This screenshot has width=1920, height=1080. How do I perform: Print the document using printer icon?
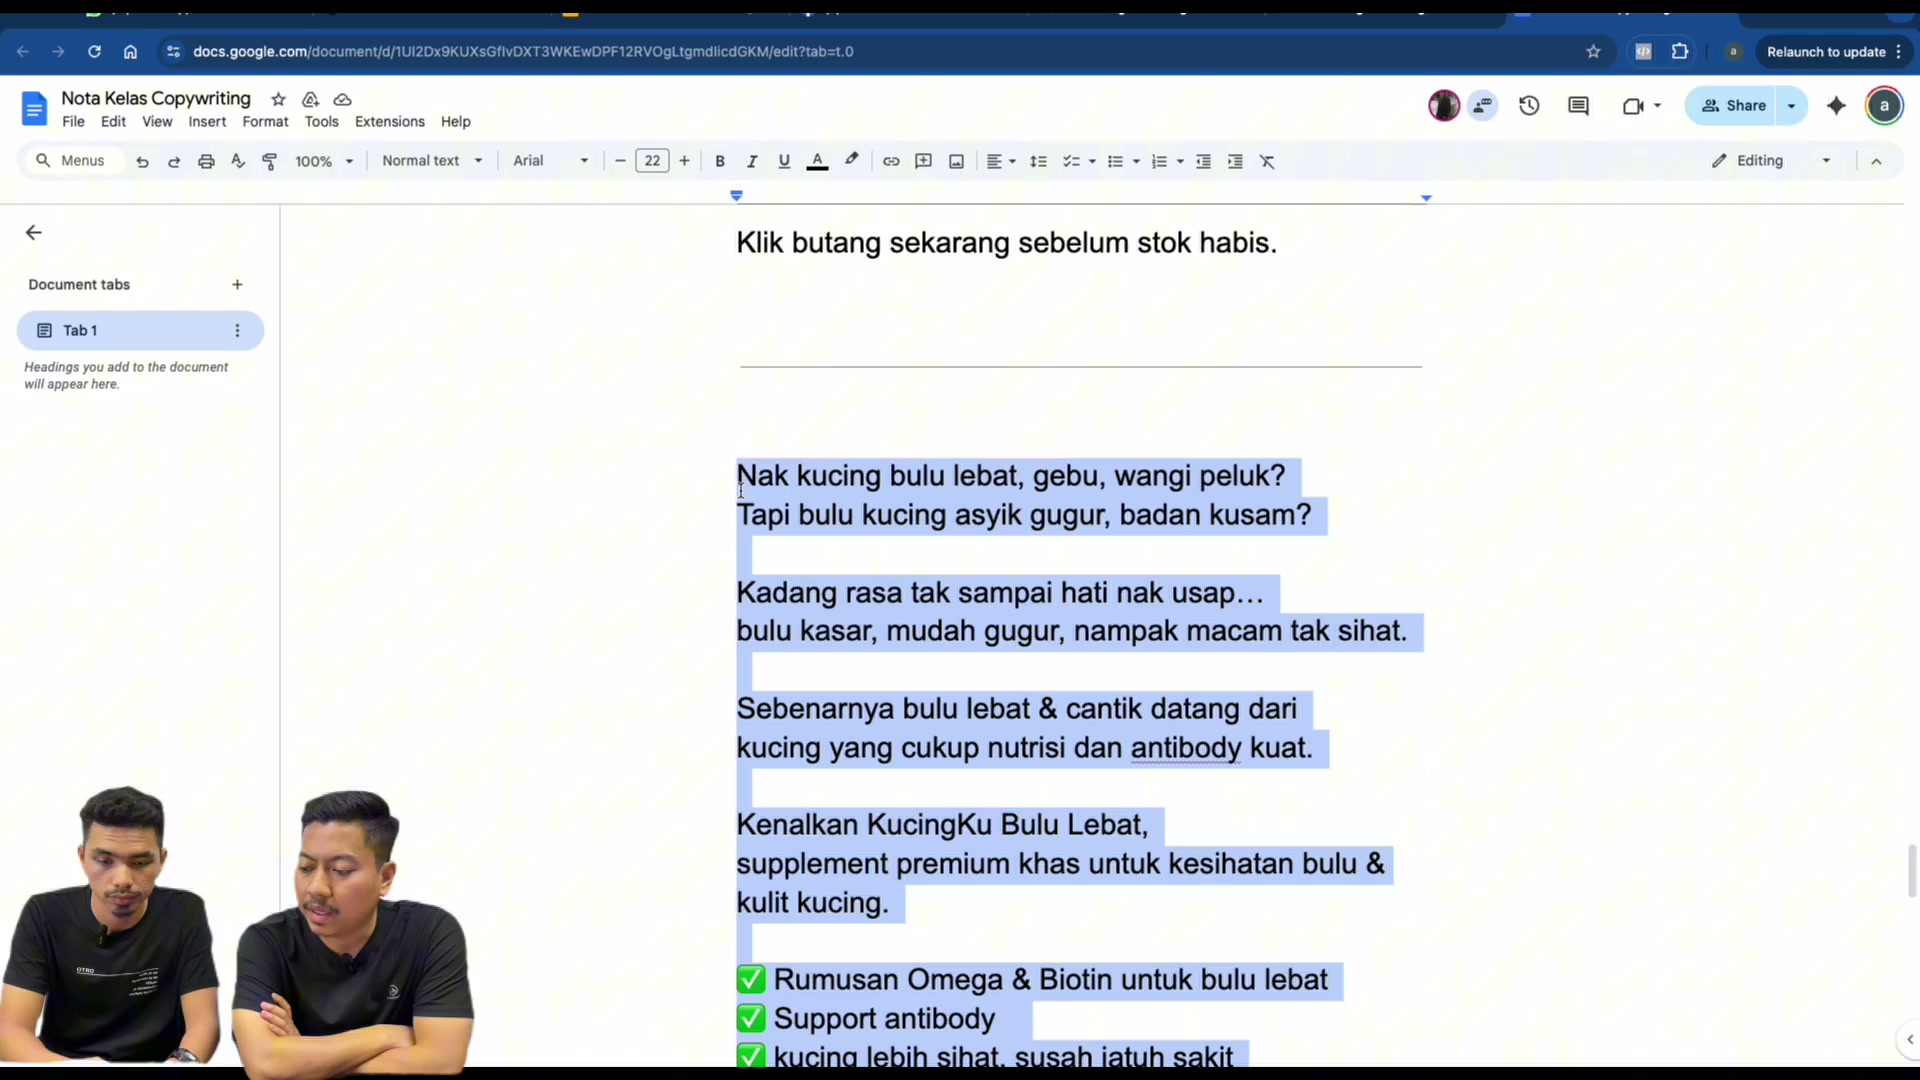(206, 161)
